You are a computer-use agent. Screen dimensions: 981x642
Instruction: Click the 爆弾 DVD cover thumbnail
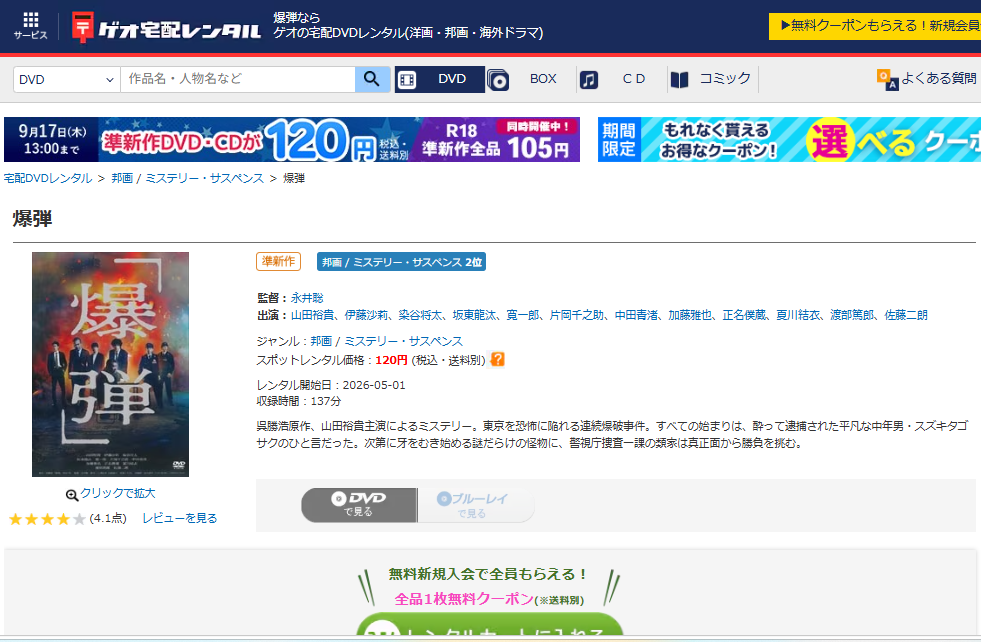click(110, 364)
